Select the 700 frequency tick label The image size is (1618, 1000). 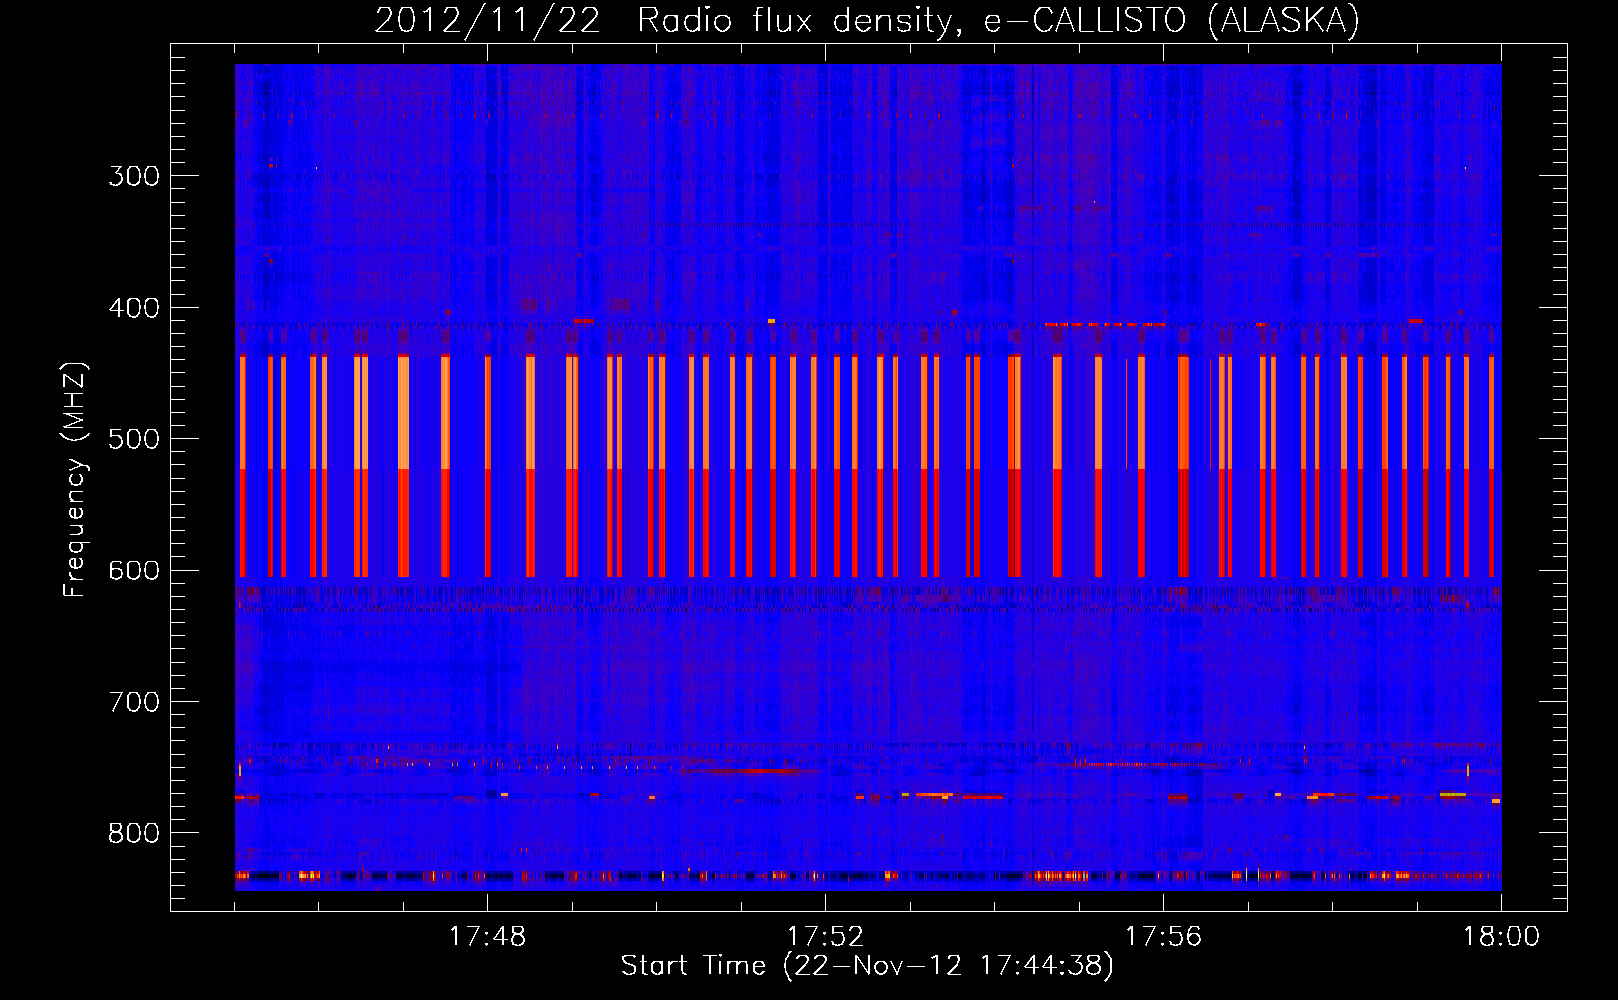point(134,702)
